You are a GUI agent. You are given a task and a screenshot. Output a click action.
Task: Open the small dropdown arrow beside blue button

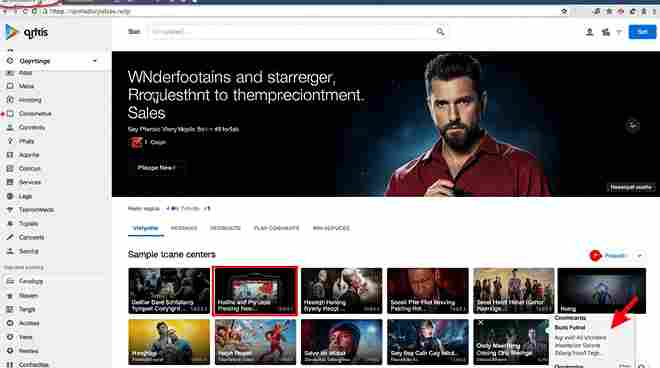(x=619, y=32)
